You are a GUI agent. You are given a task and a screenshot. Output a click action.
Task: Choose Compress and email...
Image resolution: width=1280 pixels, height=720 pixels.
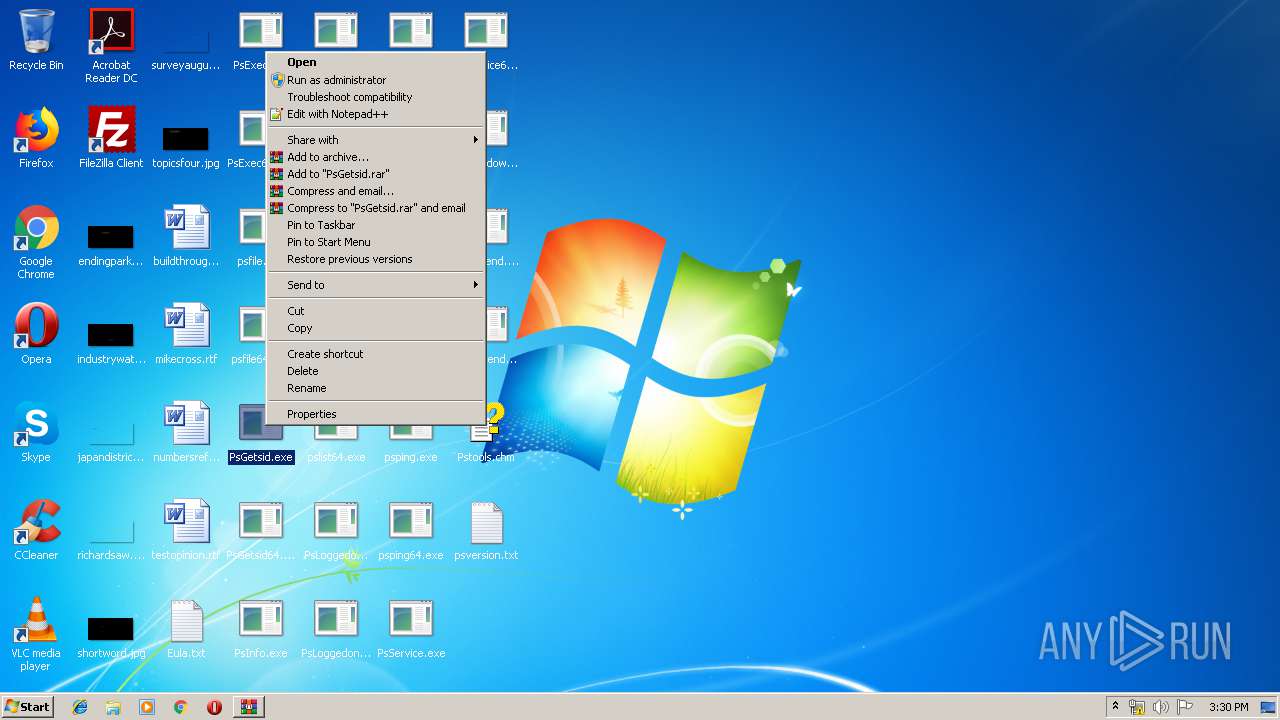click(376, 191)
